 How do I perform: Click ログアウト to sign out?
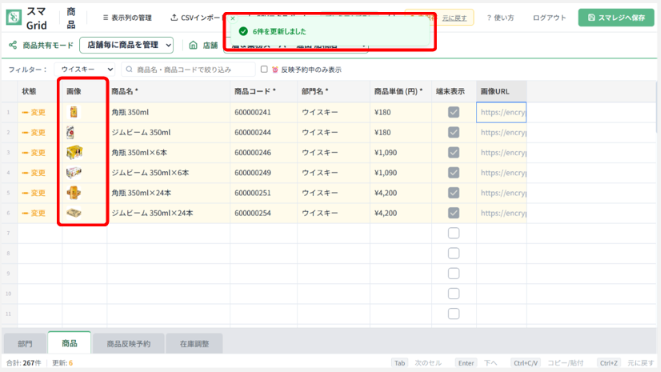click(x=549, y=18)
